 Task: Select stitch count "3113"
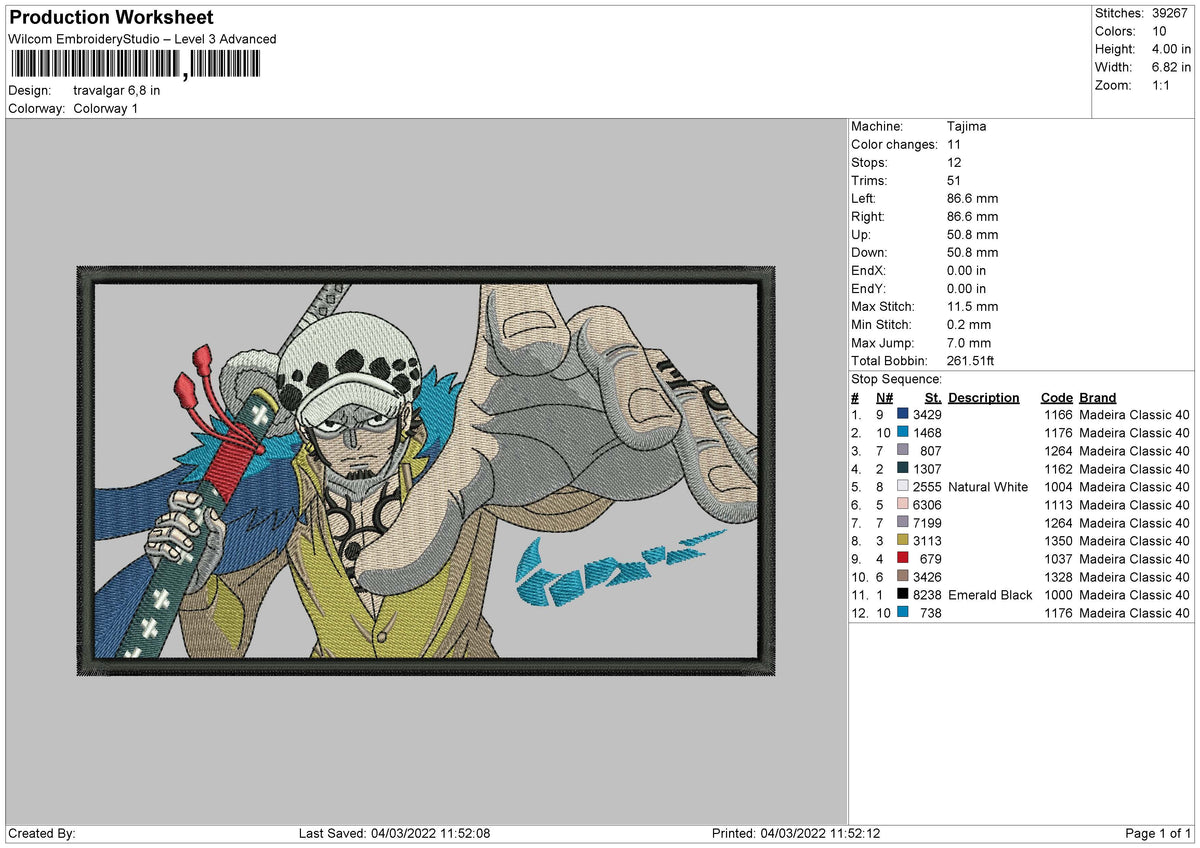pyautogui.click(x=927, y=540)
